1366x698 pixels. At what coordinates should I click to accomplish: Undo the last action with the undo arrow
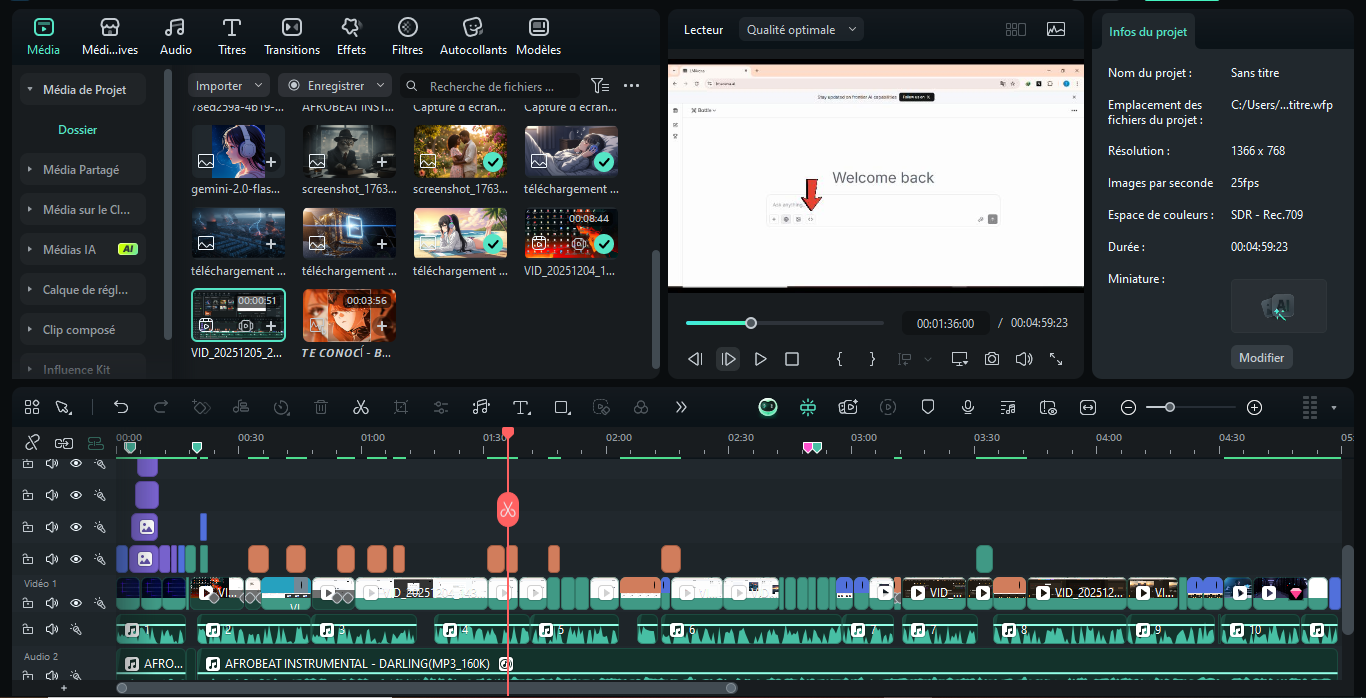tap(121, 407)
